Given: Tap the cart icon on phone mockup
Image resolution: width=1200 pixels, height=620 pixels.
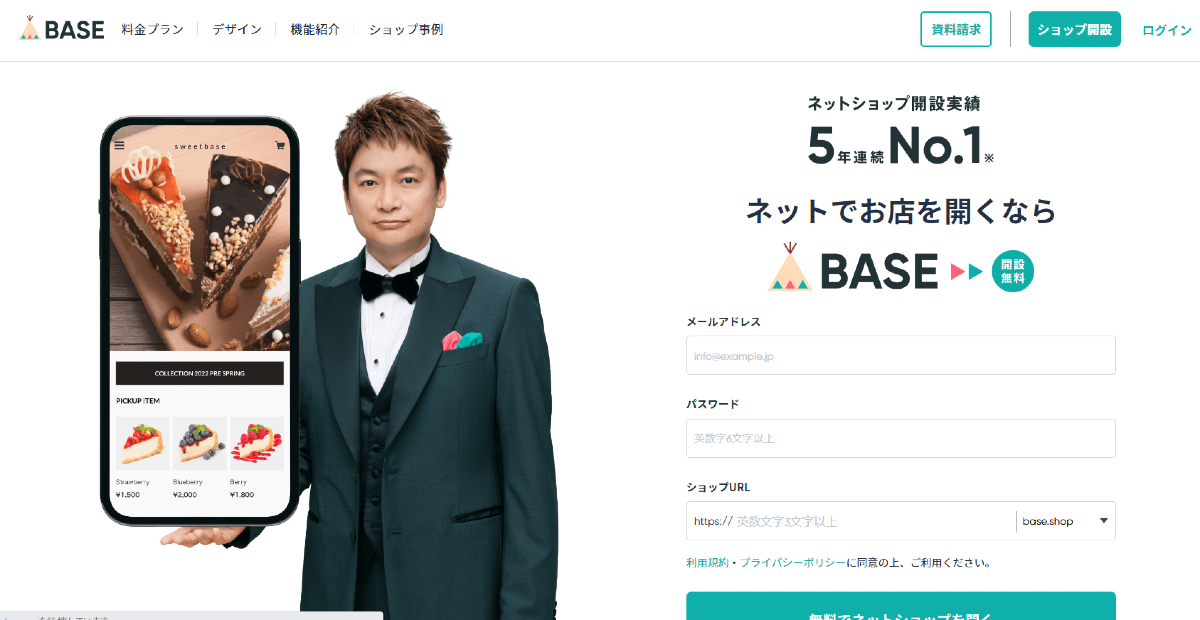Looking at the screenshot, I should coord(281,146).
